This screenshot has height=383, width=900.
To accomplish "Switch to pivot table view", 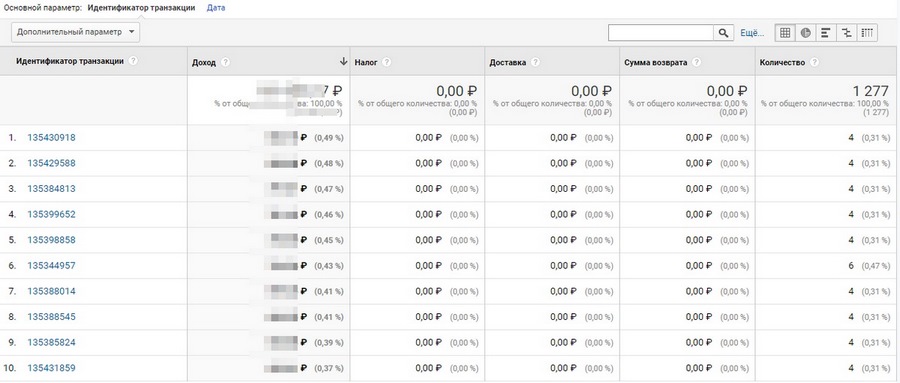I will pyautogui.click(x=867, y=33).
